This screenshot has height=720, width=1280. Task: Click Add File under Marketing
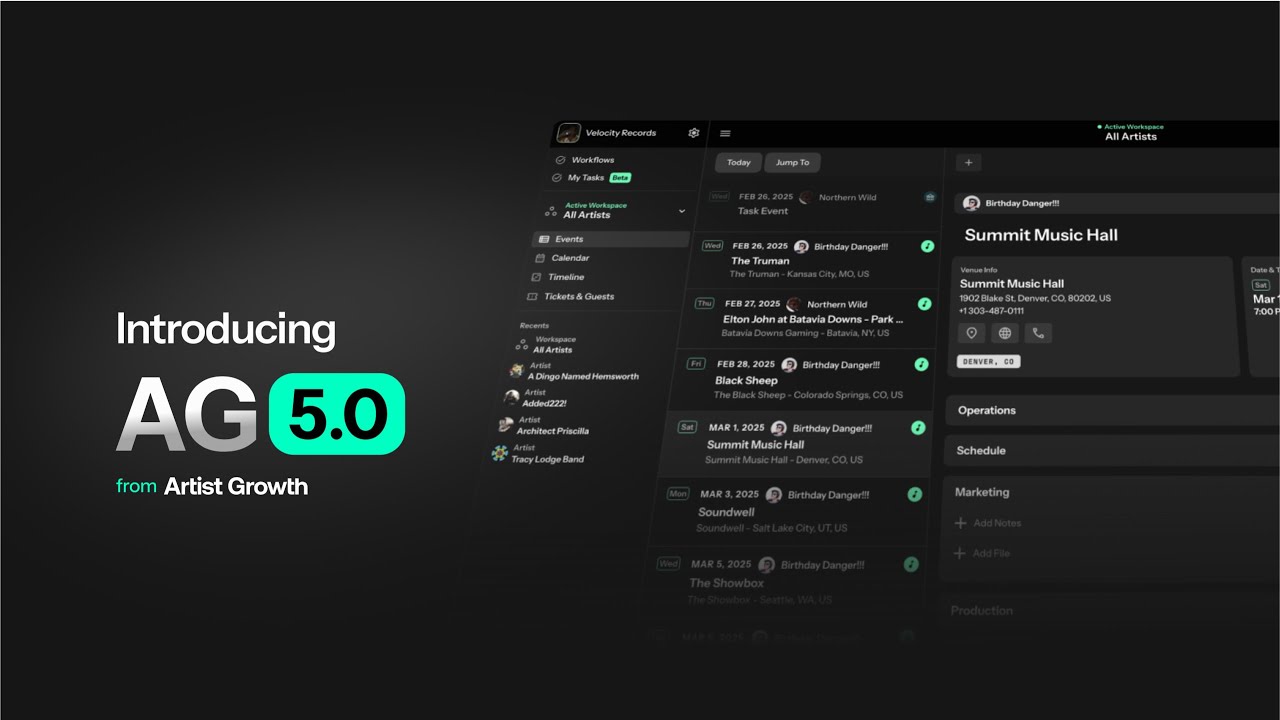[x=982, y=553]
